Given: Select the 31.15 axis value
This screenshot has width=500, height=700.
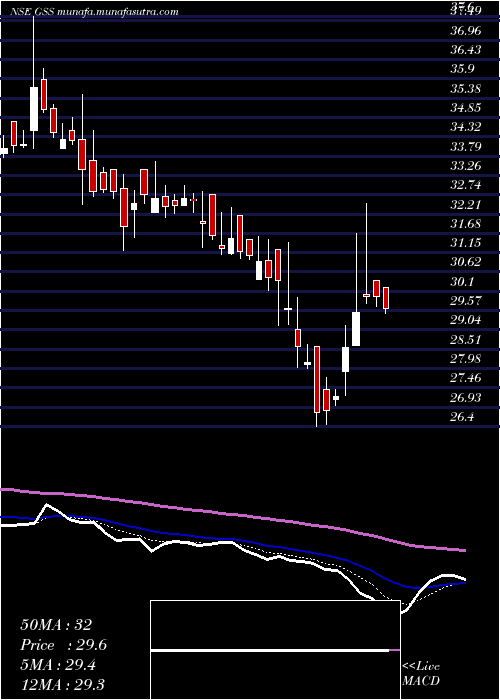Looking at the screenshot, I should [x=466, y=243].
